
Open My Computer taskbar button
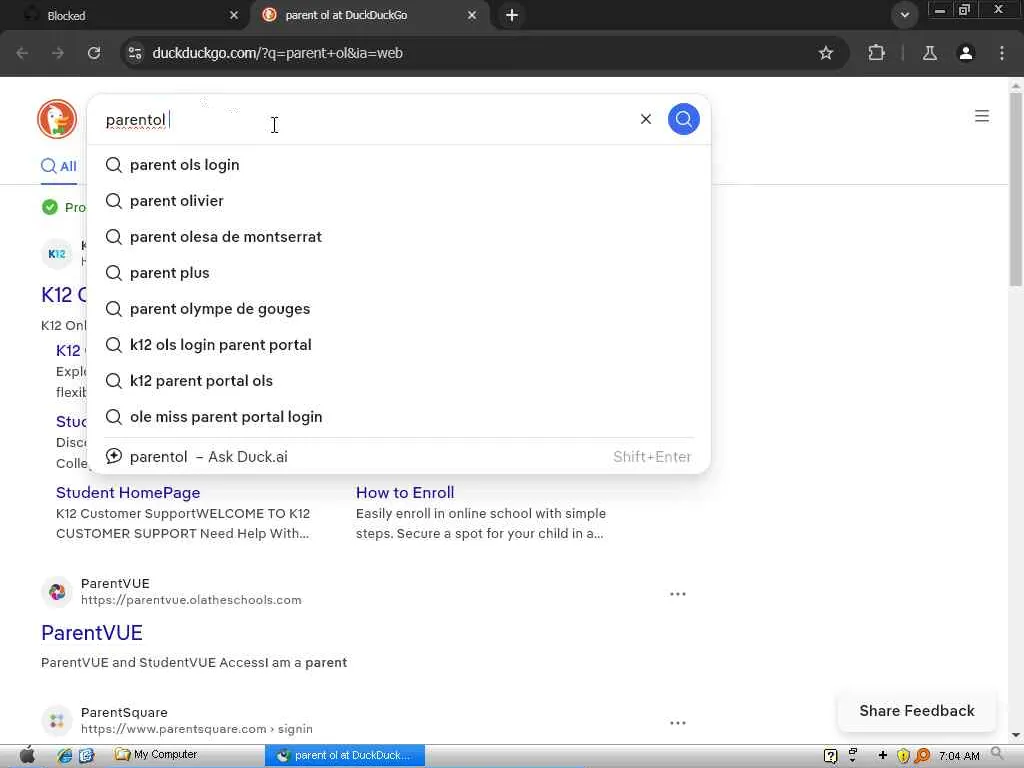pyautogui.click(x=156, y=755)
